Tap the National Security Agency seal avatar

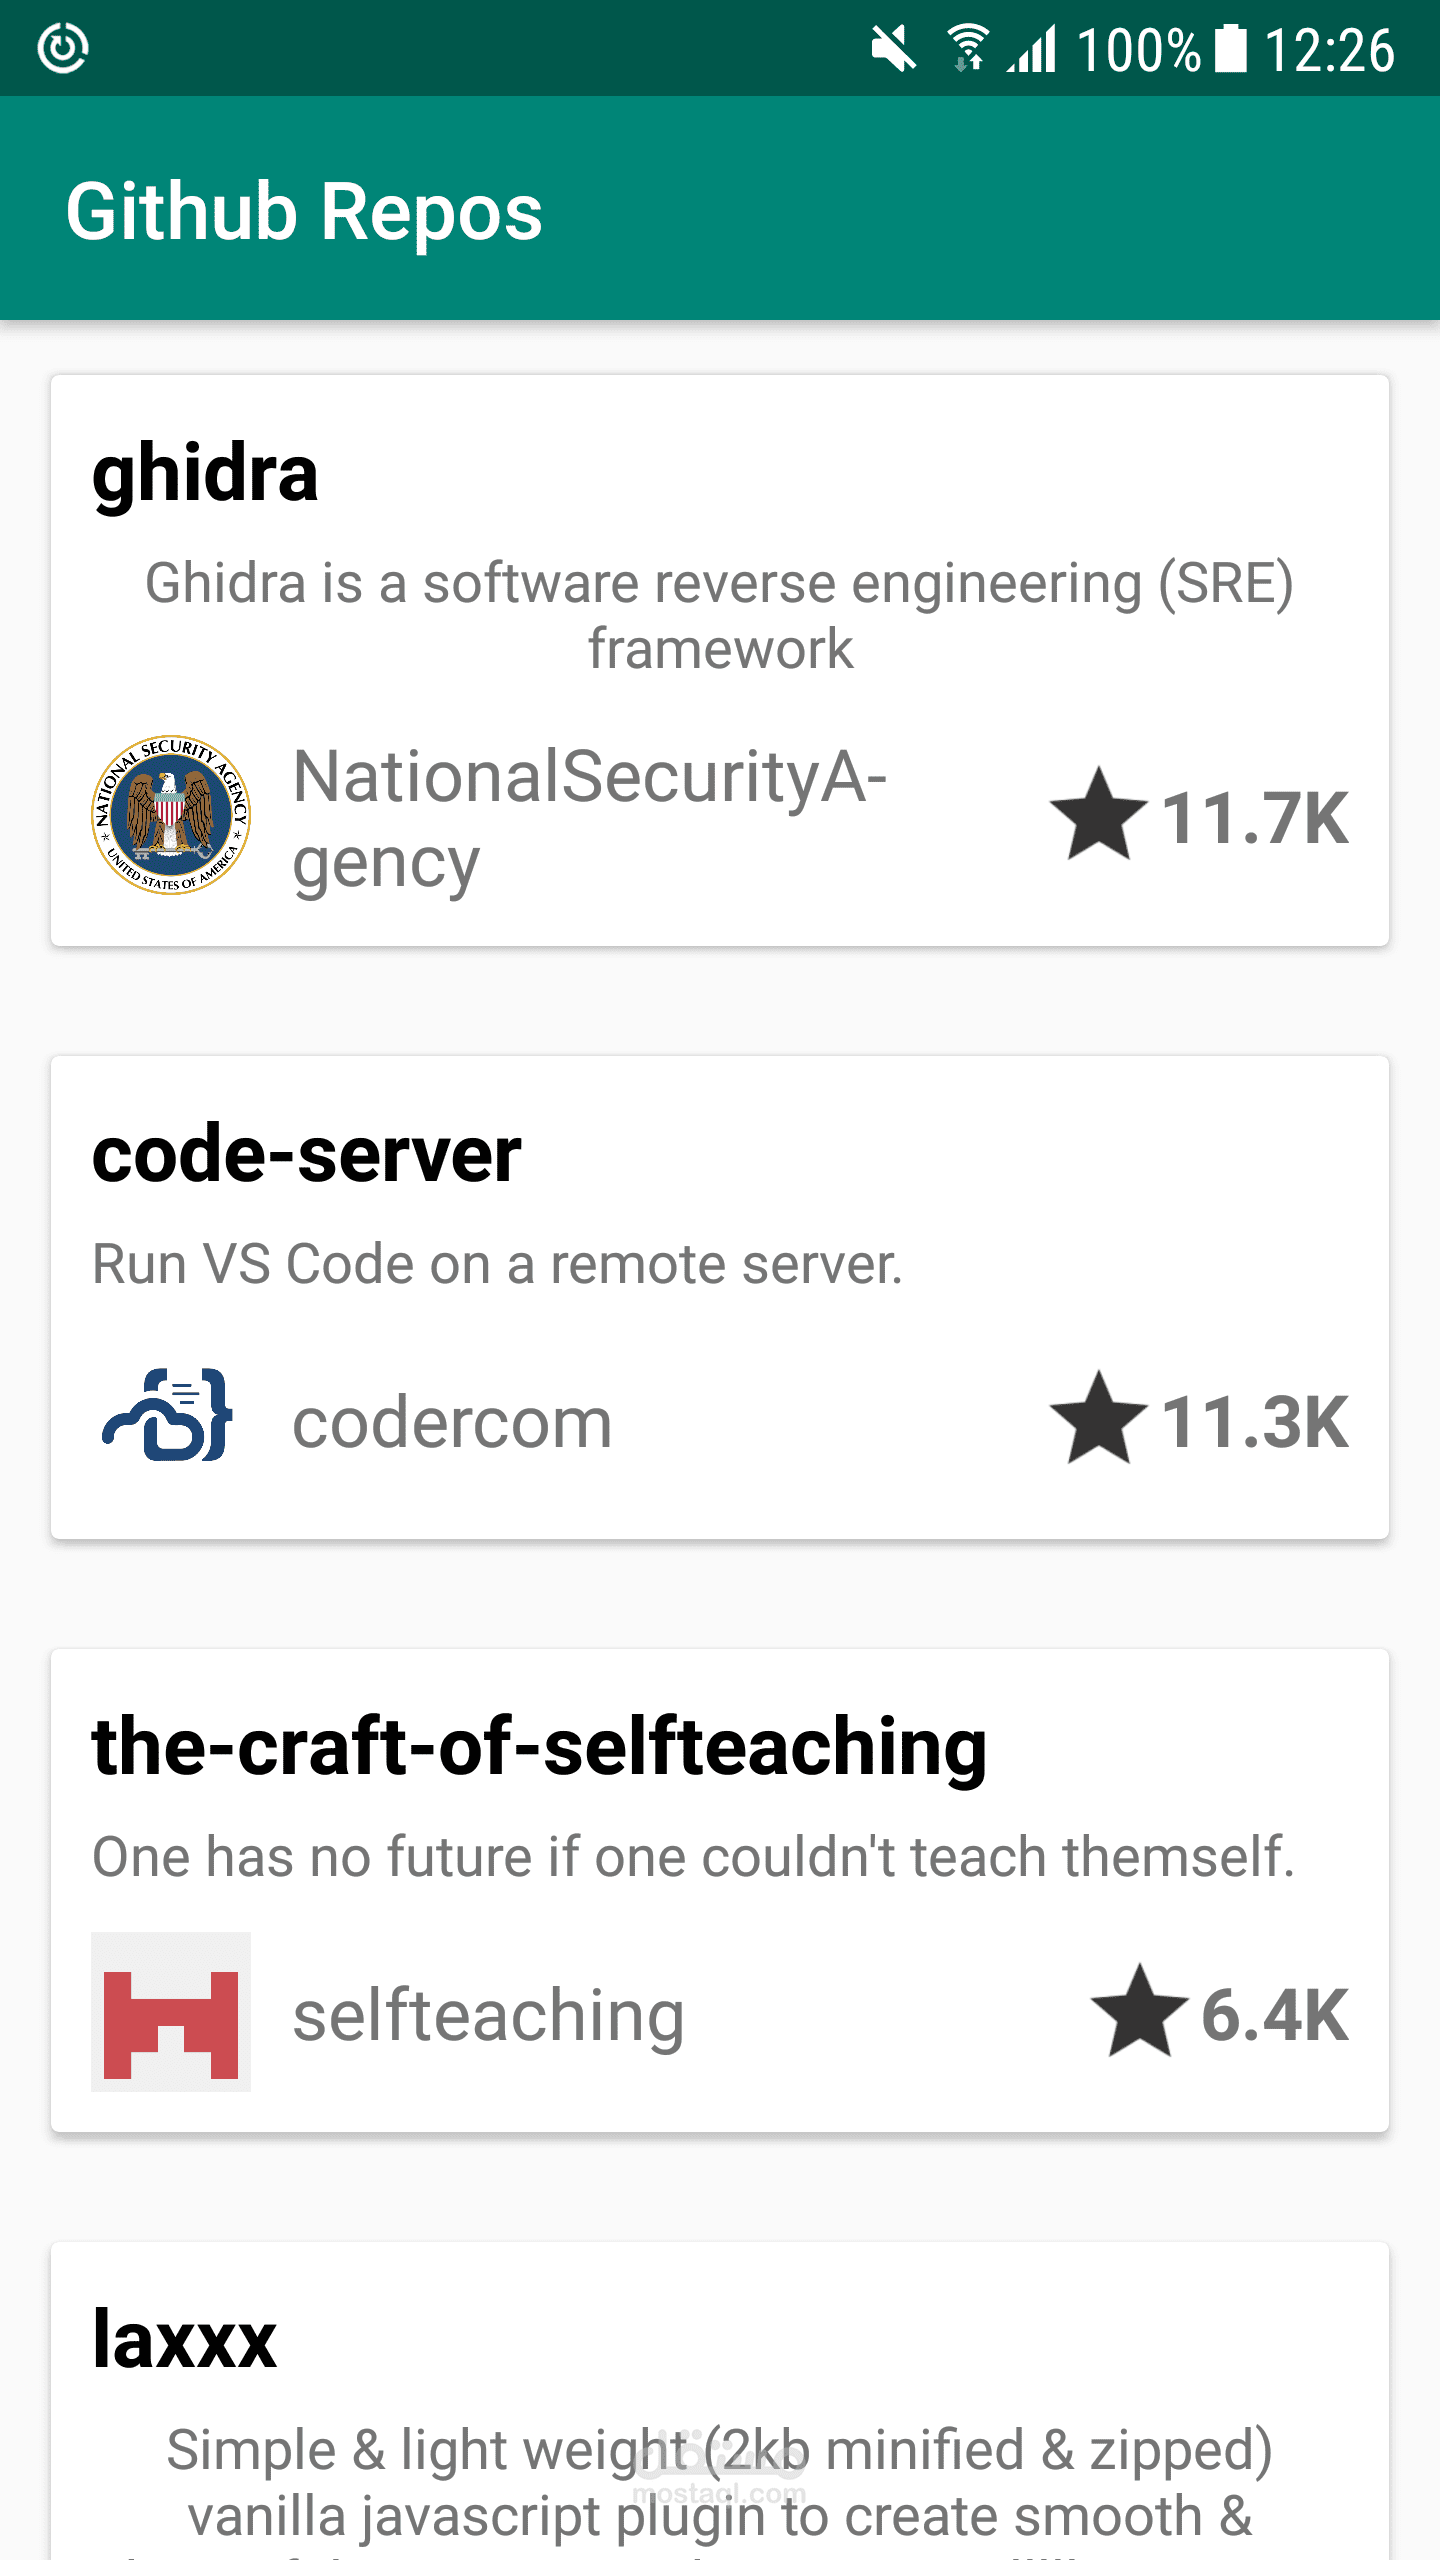(x=171, y=815)
